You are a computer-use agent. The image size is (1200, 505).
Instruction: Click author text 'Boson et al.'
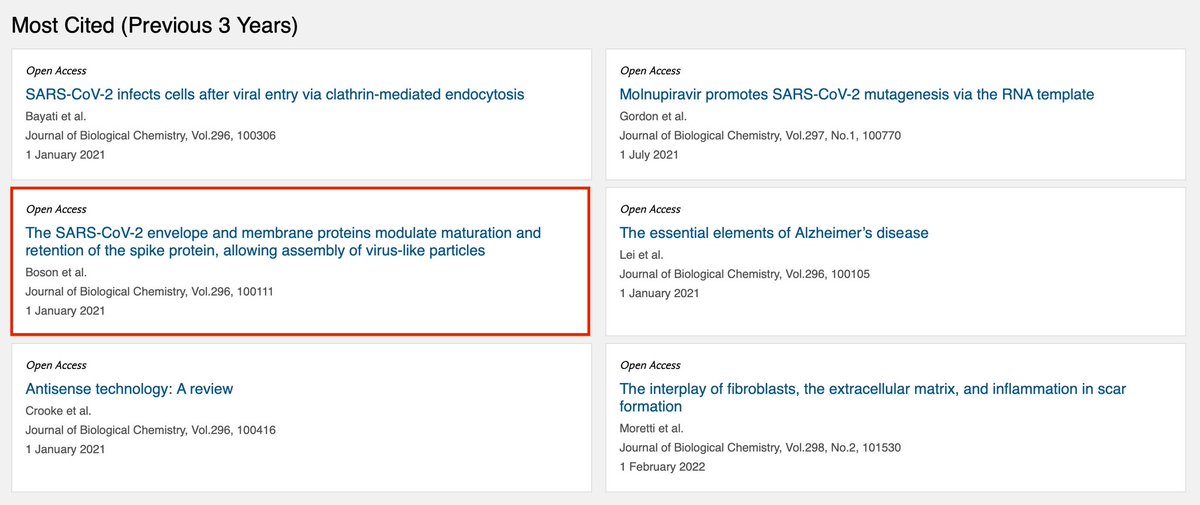coord(56,272)
